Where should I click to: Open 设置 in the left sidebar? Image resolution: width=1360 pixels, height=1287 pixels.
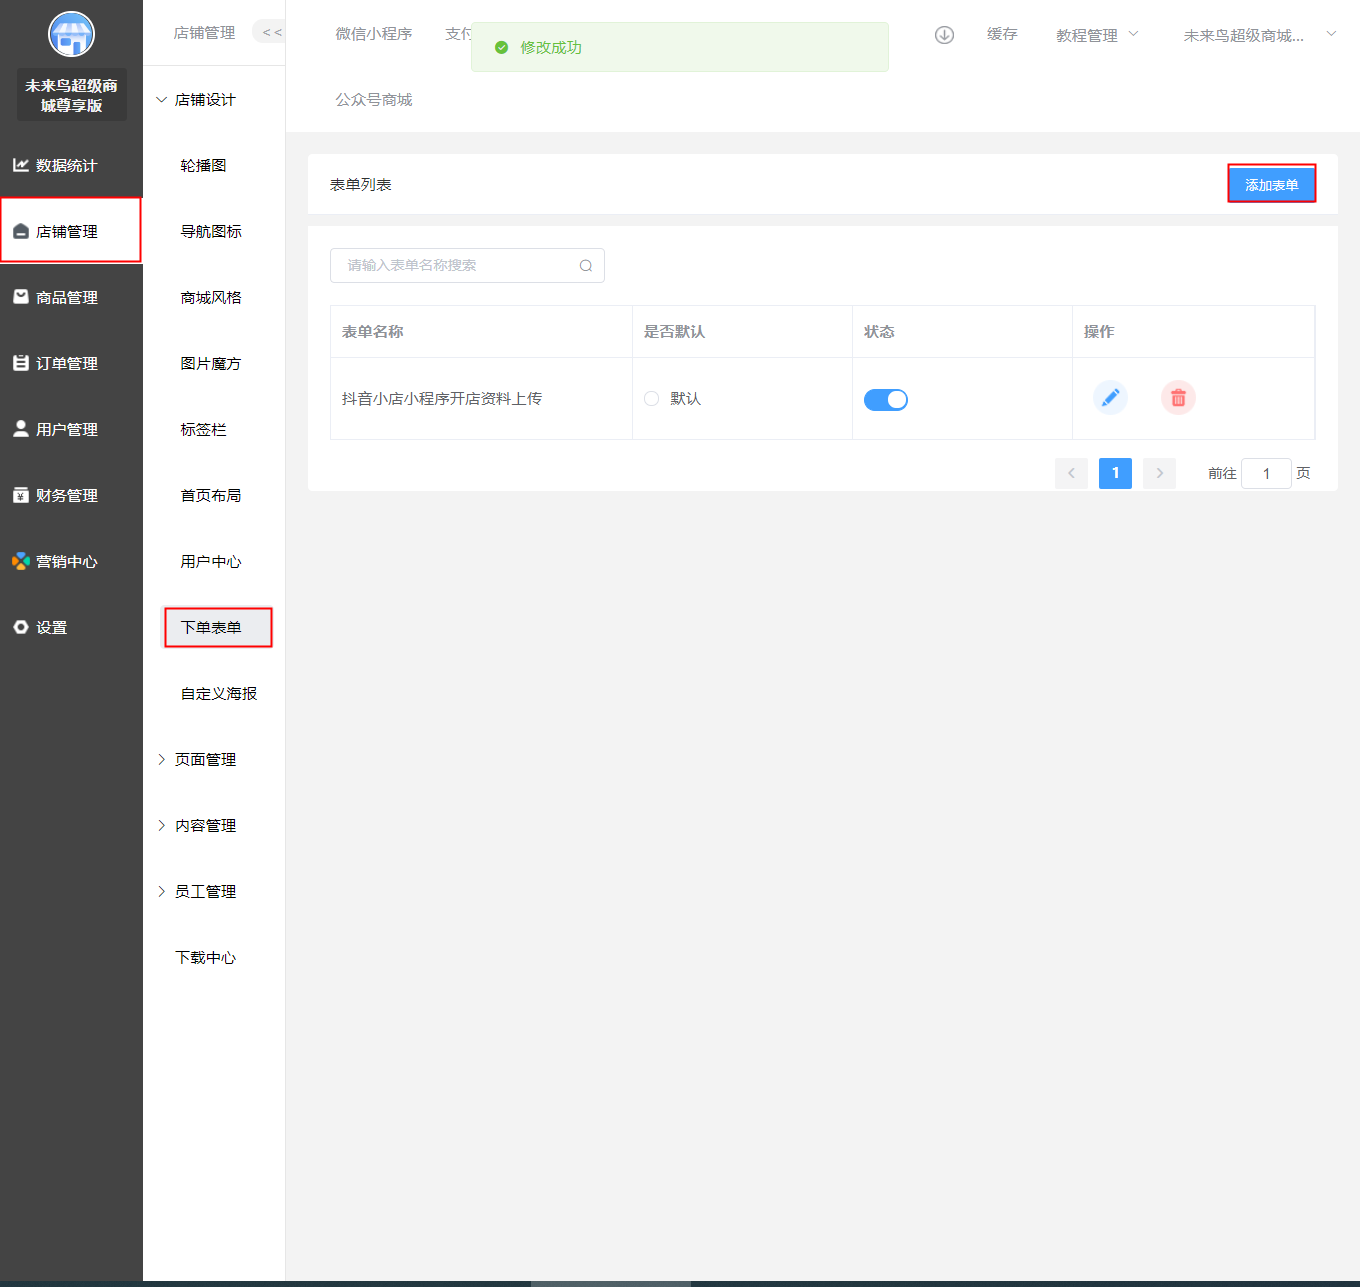pos(52,628)
